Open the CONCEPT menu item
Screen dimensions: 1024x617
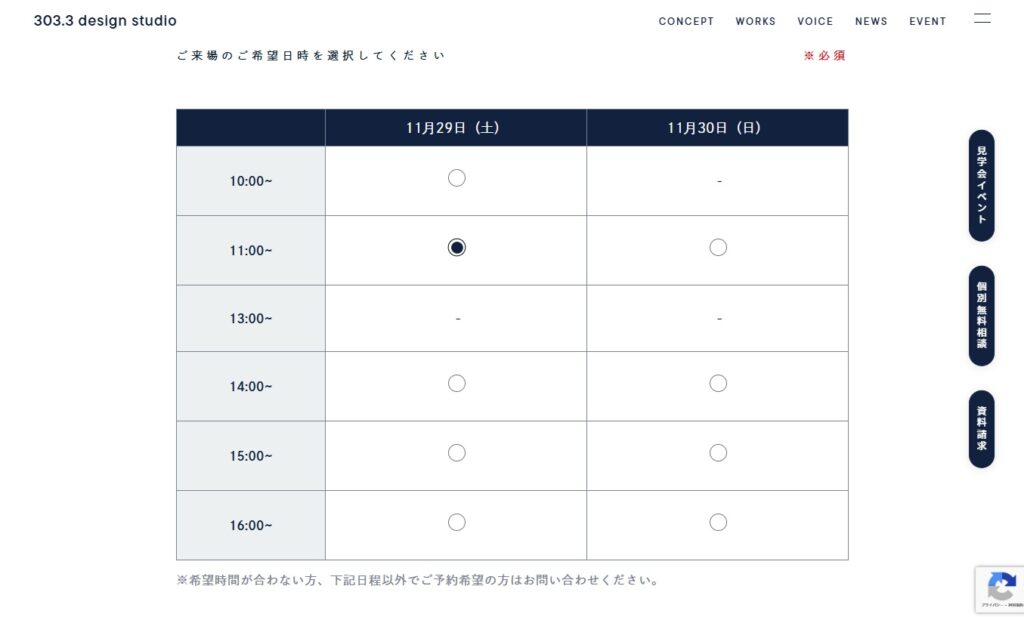pyautogui.click(x=686, y=21)
